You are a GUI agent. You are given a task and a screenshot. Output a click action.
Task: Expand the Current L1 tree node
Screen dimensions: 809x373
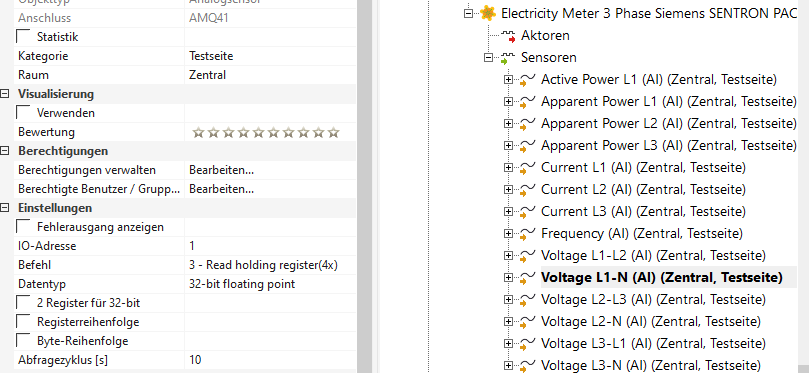pos(508,168)
